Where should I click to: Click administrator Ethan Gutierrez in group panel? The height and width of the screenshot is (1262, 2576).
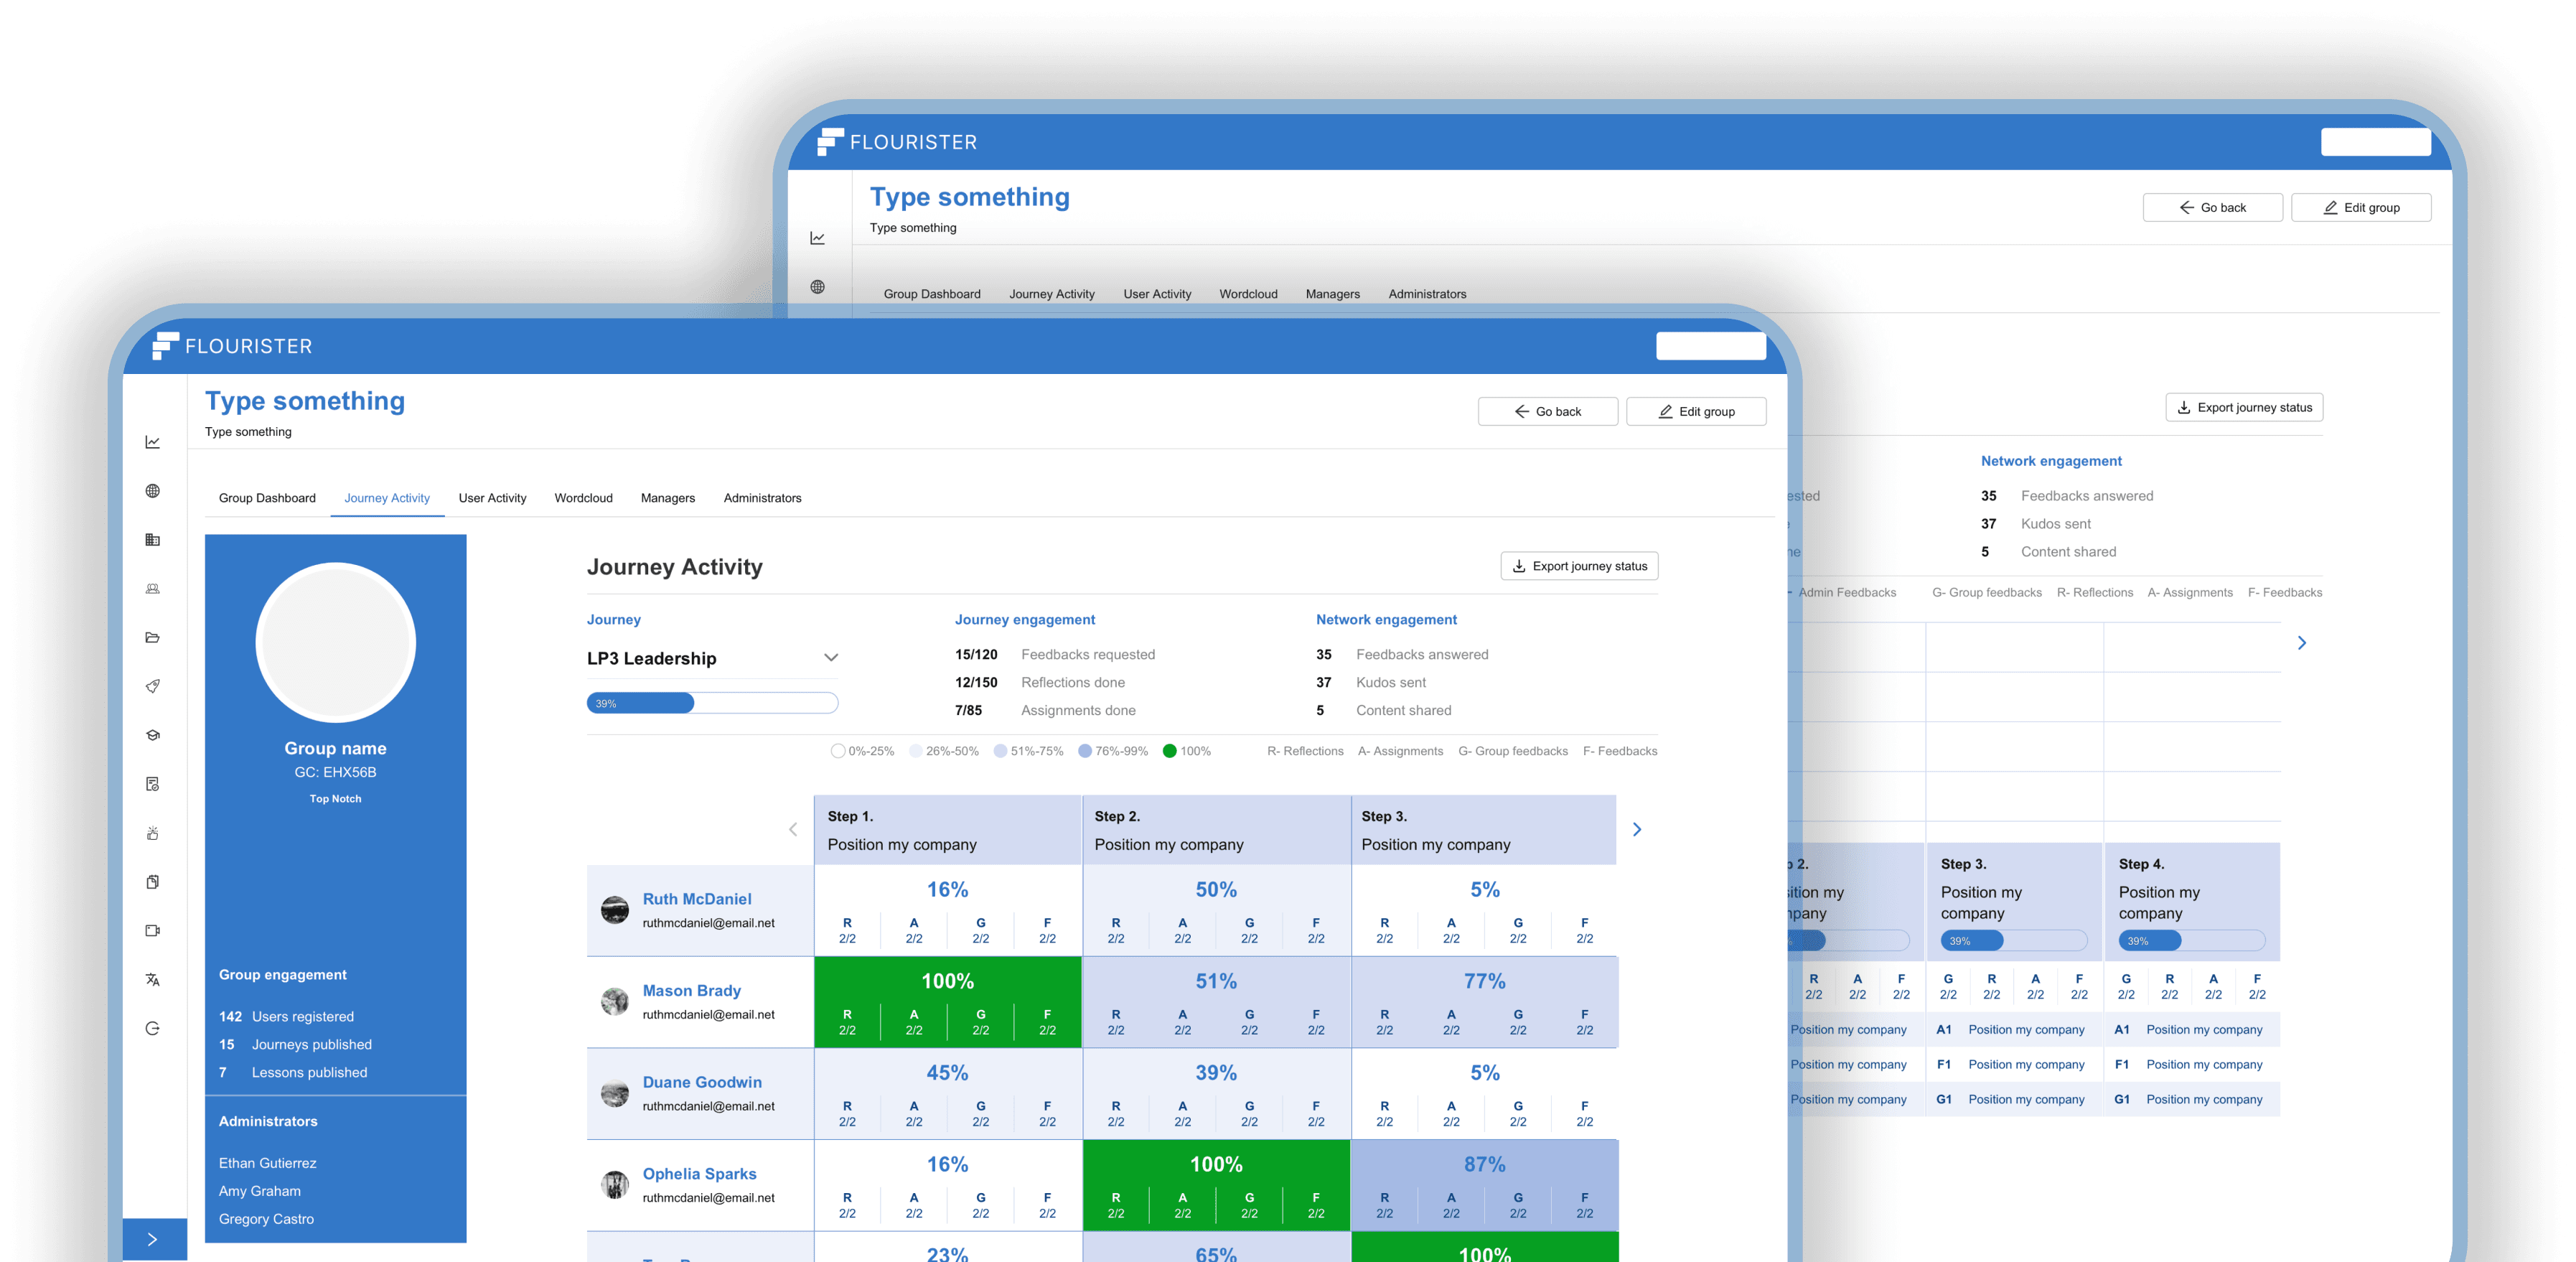268,1163
